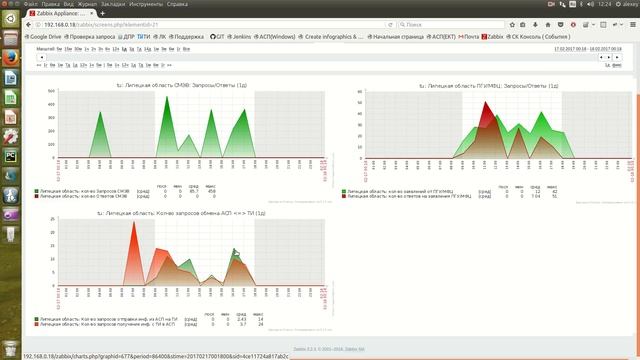
Task: Click the date range link at top right
Action: pyautogui.click(x=587, y=49)
